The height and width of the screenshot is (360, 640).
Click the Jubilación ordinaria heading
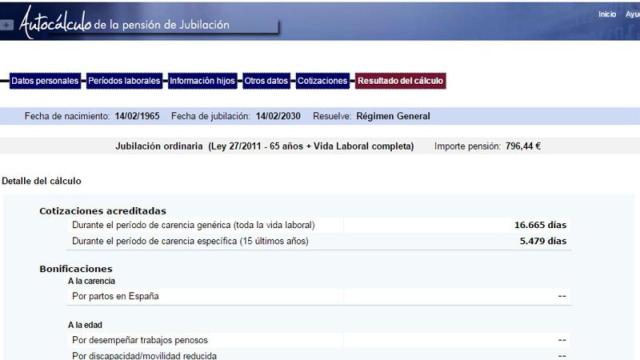point(264,146)
